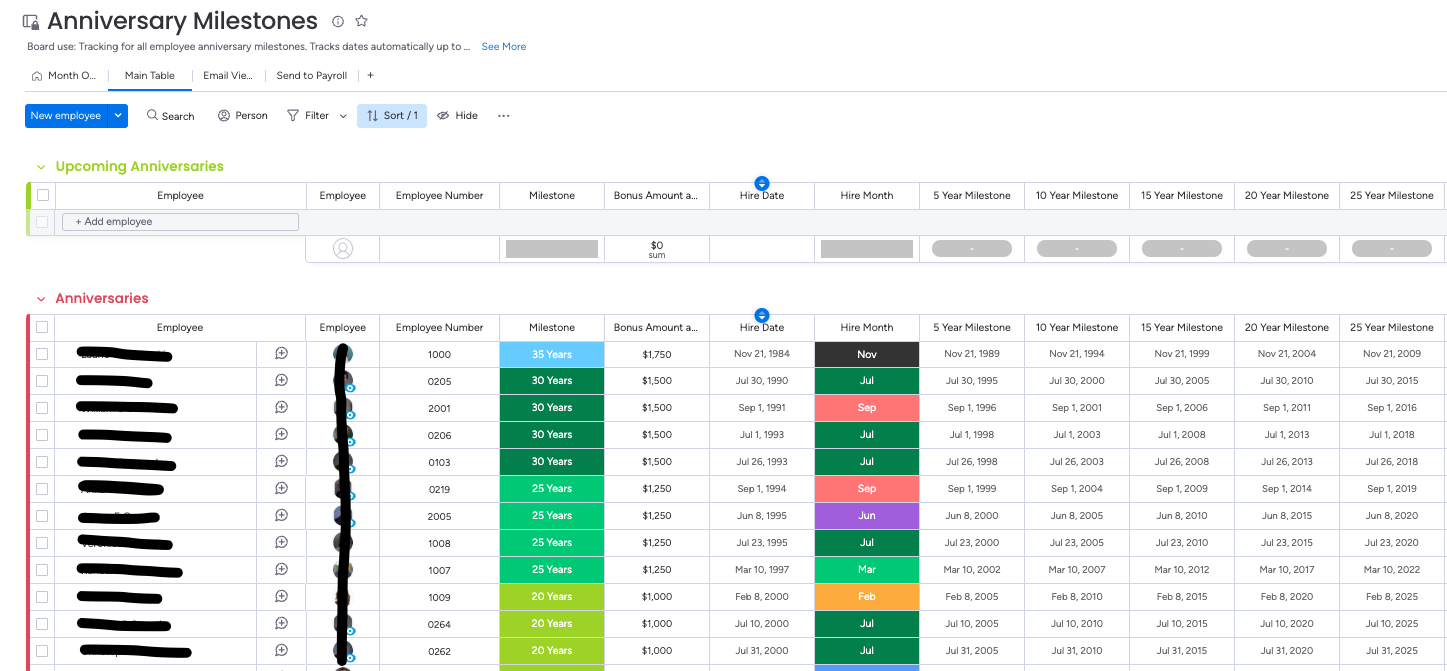
Task: Select the Main Table tab
Action: [x=149, y=75]
